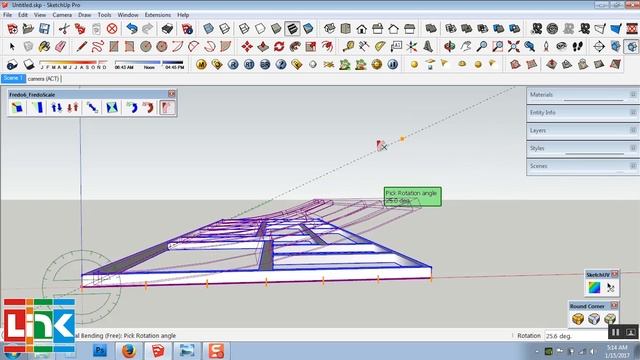Enable Shaded face style

(x=276, y=29)
